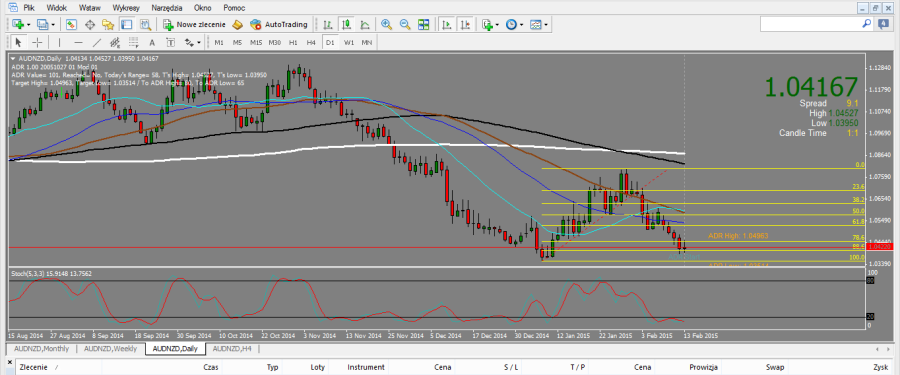Switch to AUDNZD,H4 chart tab
Screen dimensions: 900x375
(x=231, y=349)
